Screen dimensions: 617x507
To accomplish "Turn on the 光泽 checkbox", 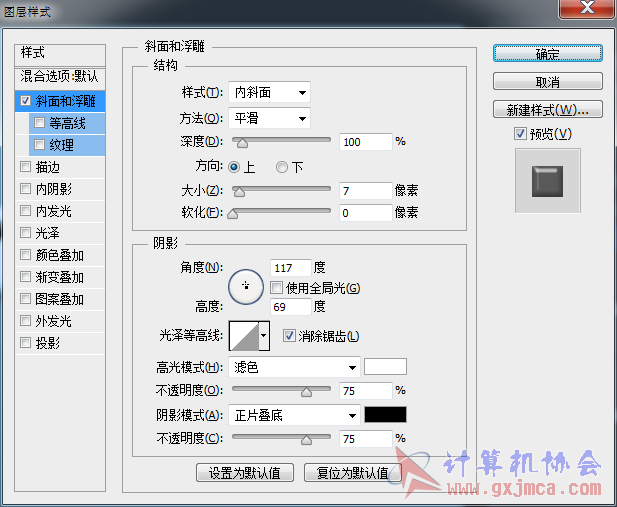I will 26,233.
